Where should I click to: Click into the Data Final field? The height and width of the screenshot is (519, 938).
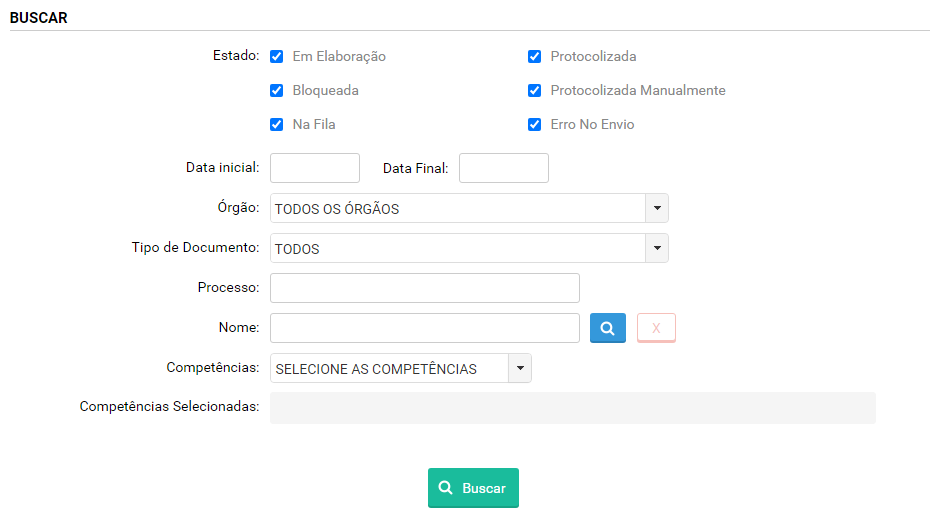[x=503, y=168]
